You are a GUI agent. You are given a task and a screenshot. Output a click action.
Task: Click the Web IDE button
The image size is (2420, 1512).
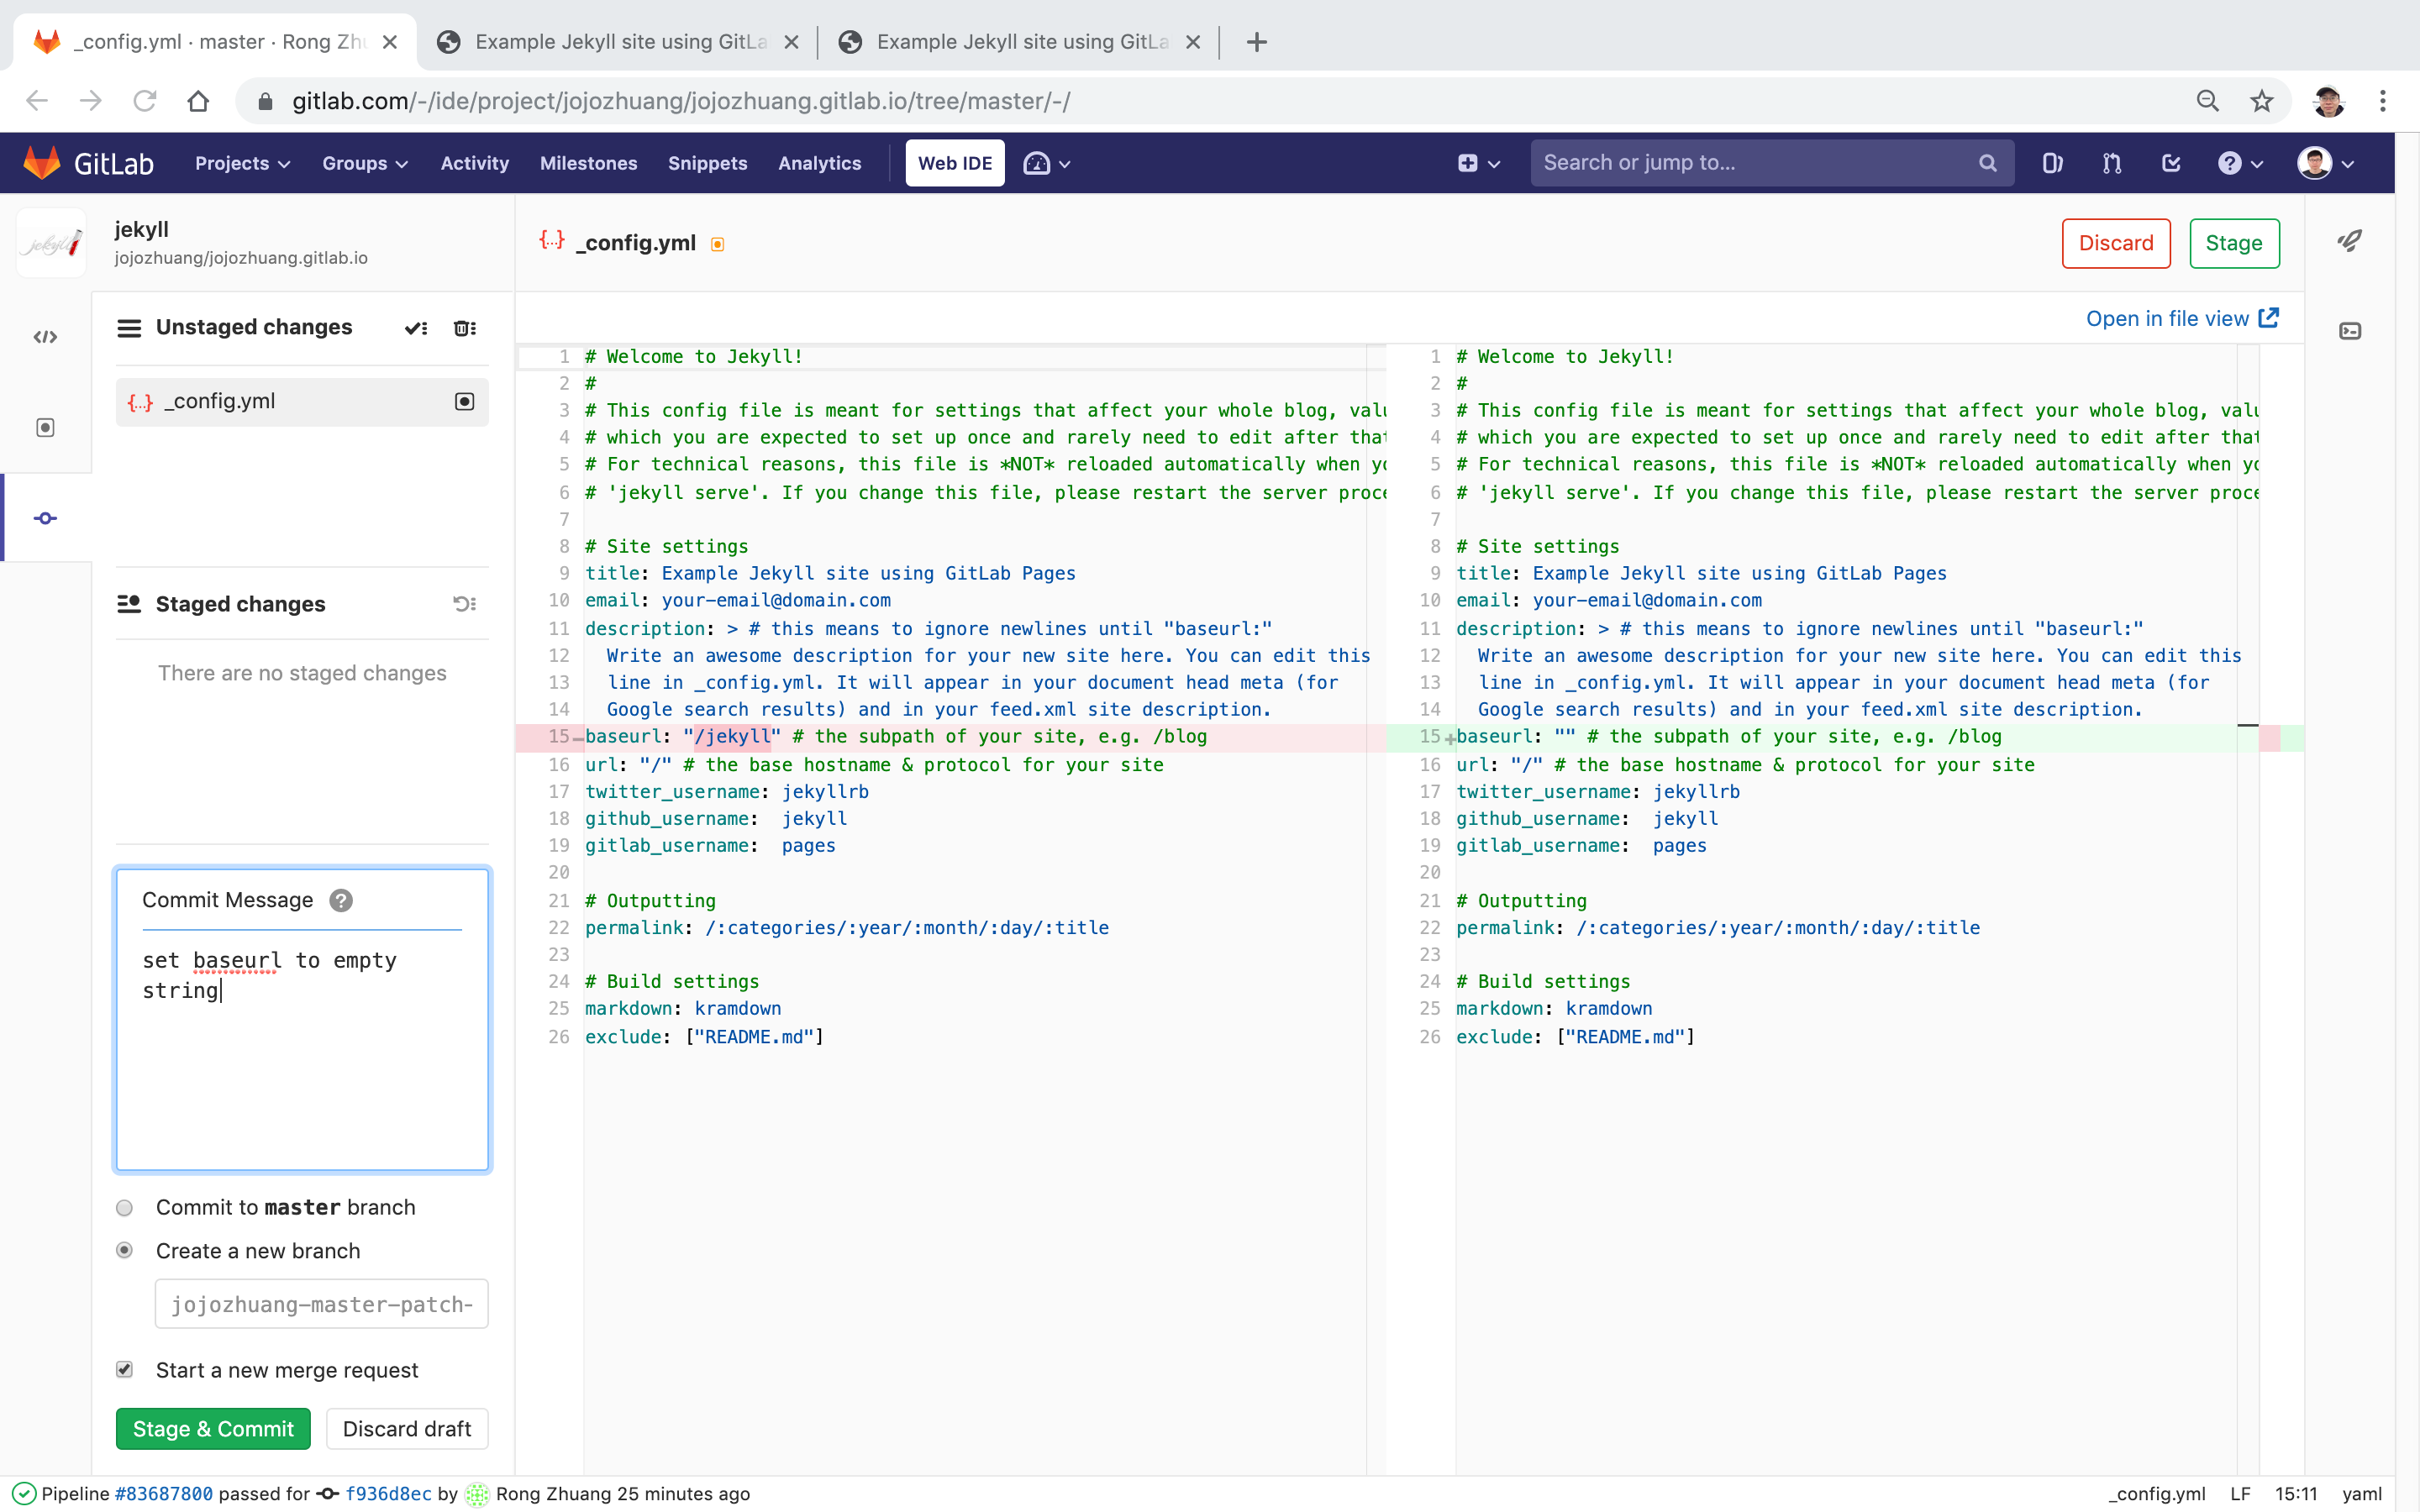coord(955,163)
